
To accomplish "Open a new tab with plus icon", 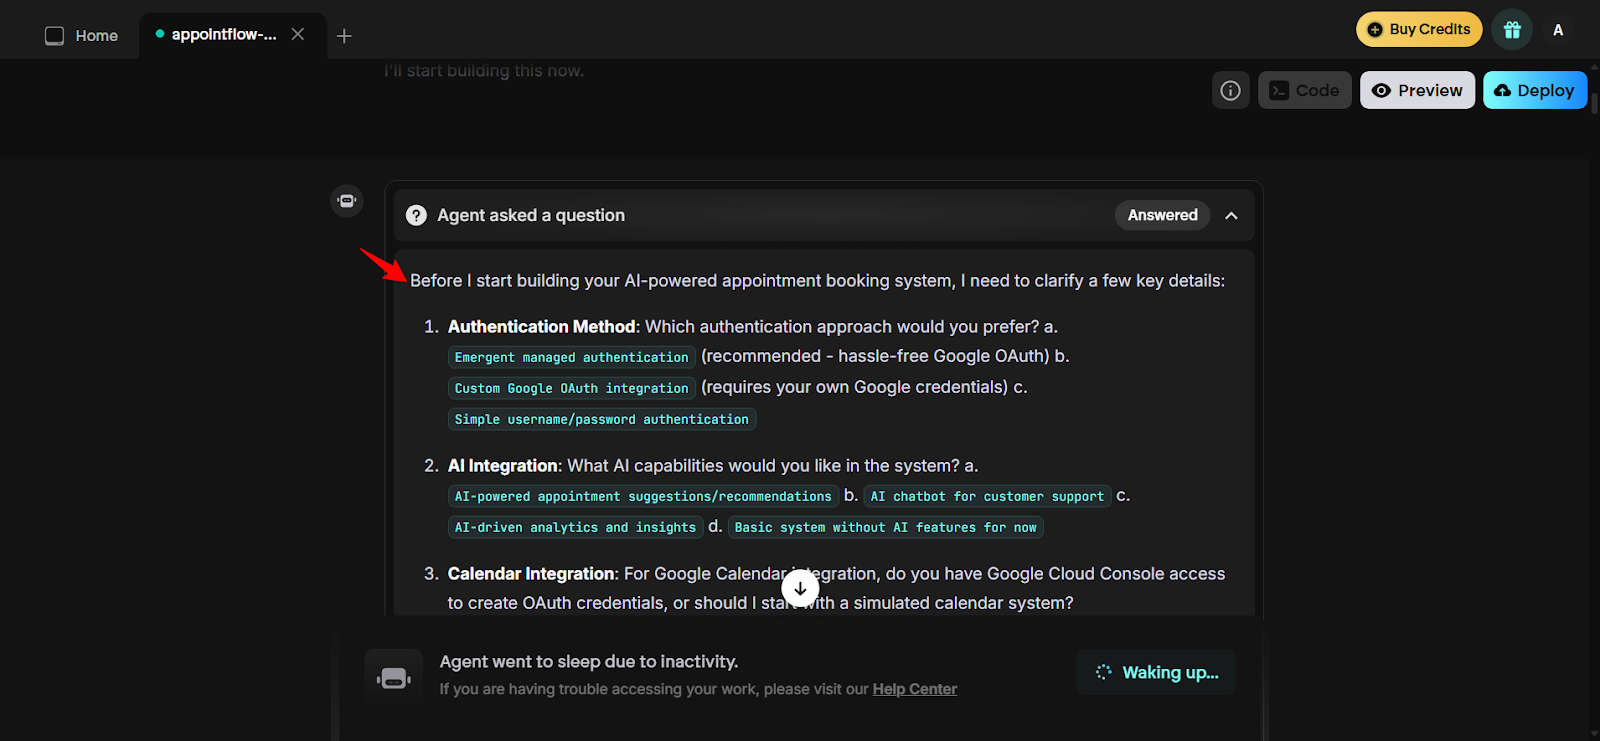I will (x=344, y=36).
